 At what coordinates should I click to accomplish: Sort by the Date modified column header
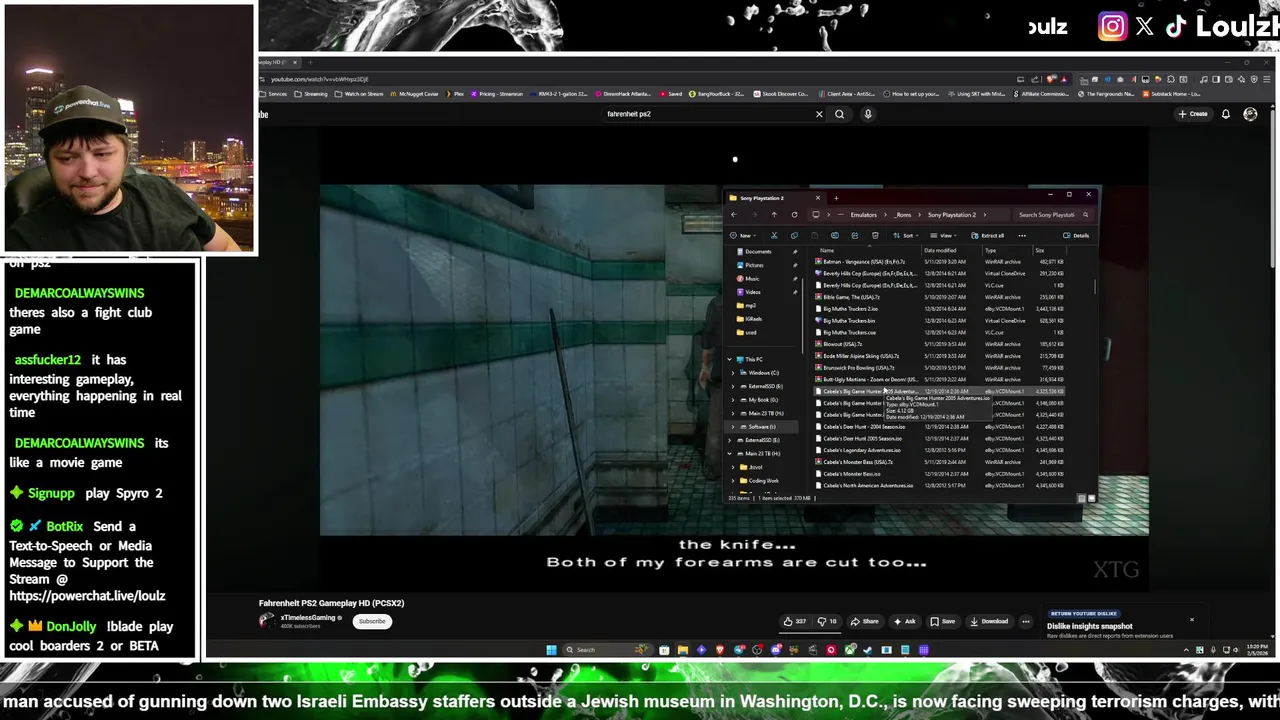[x=940, y=250]
